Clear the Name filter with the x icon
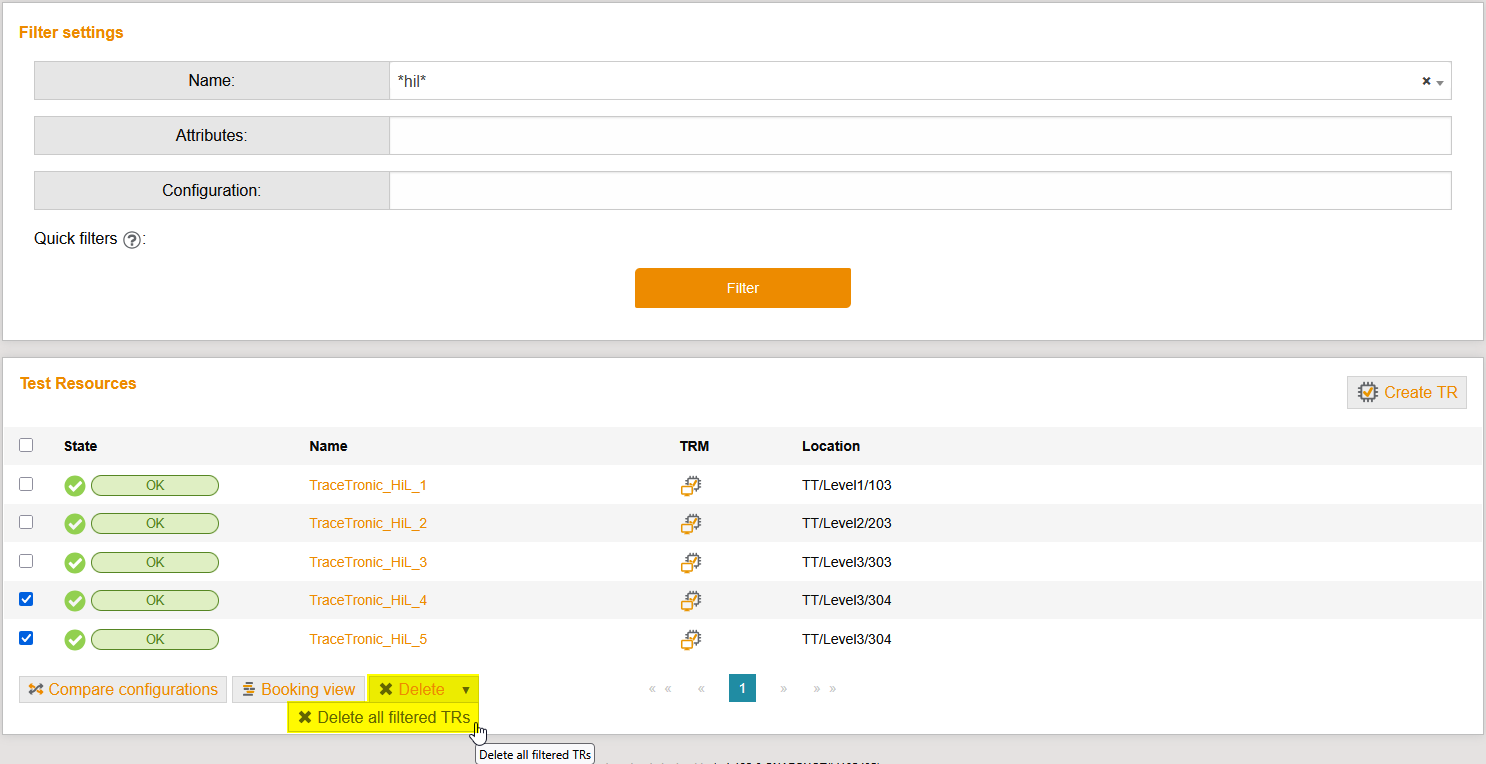This screenshot has height=764, width=1486. (1426, 81)
